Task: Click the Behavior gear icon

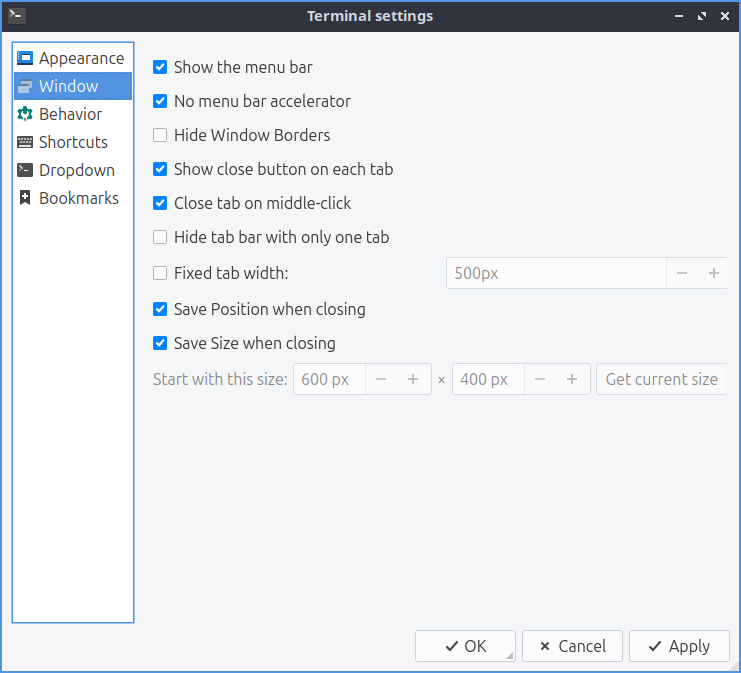Action: 25,114
